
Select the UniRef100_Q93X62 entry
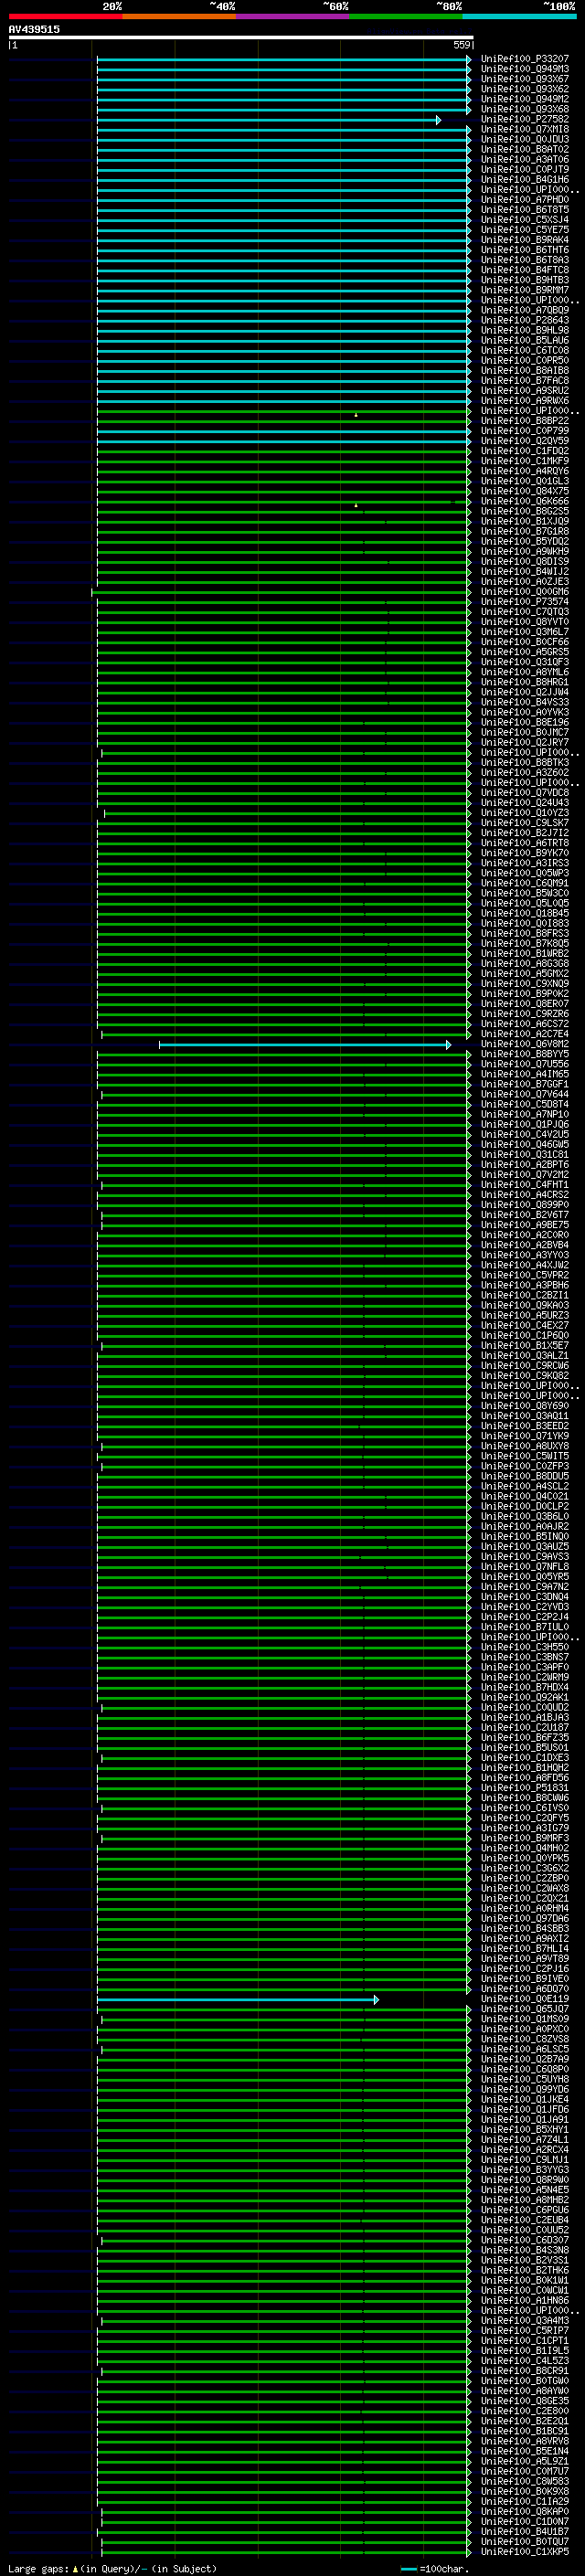(x=524, y=89)
